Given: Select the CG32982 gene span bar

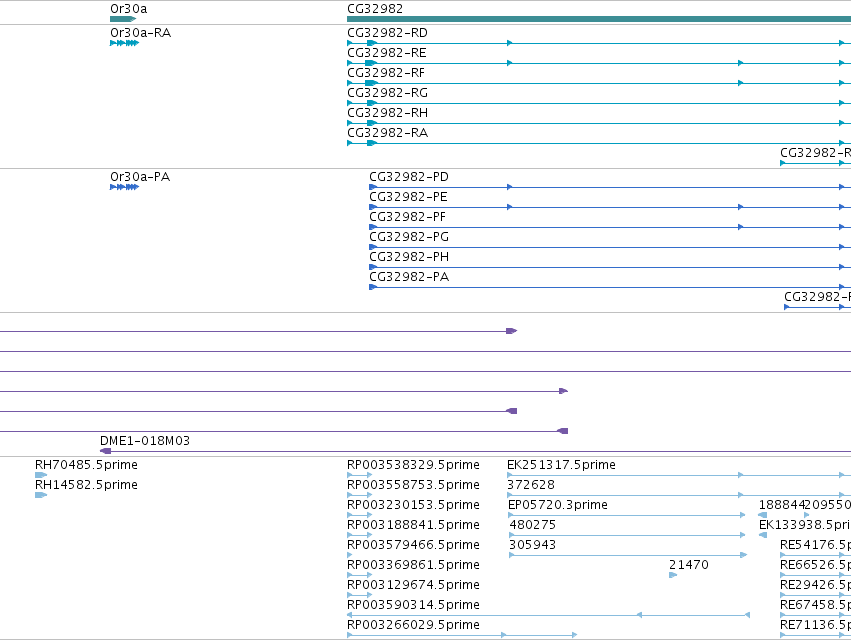Looking at the screenshot, I should [x=599, y=19].
